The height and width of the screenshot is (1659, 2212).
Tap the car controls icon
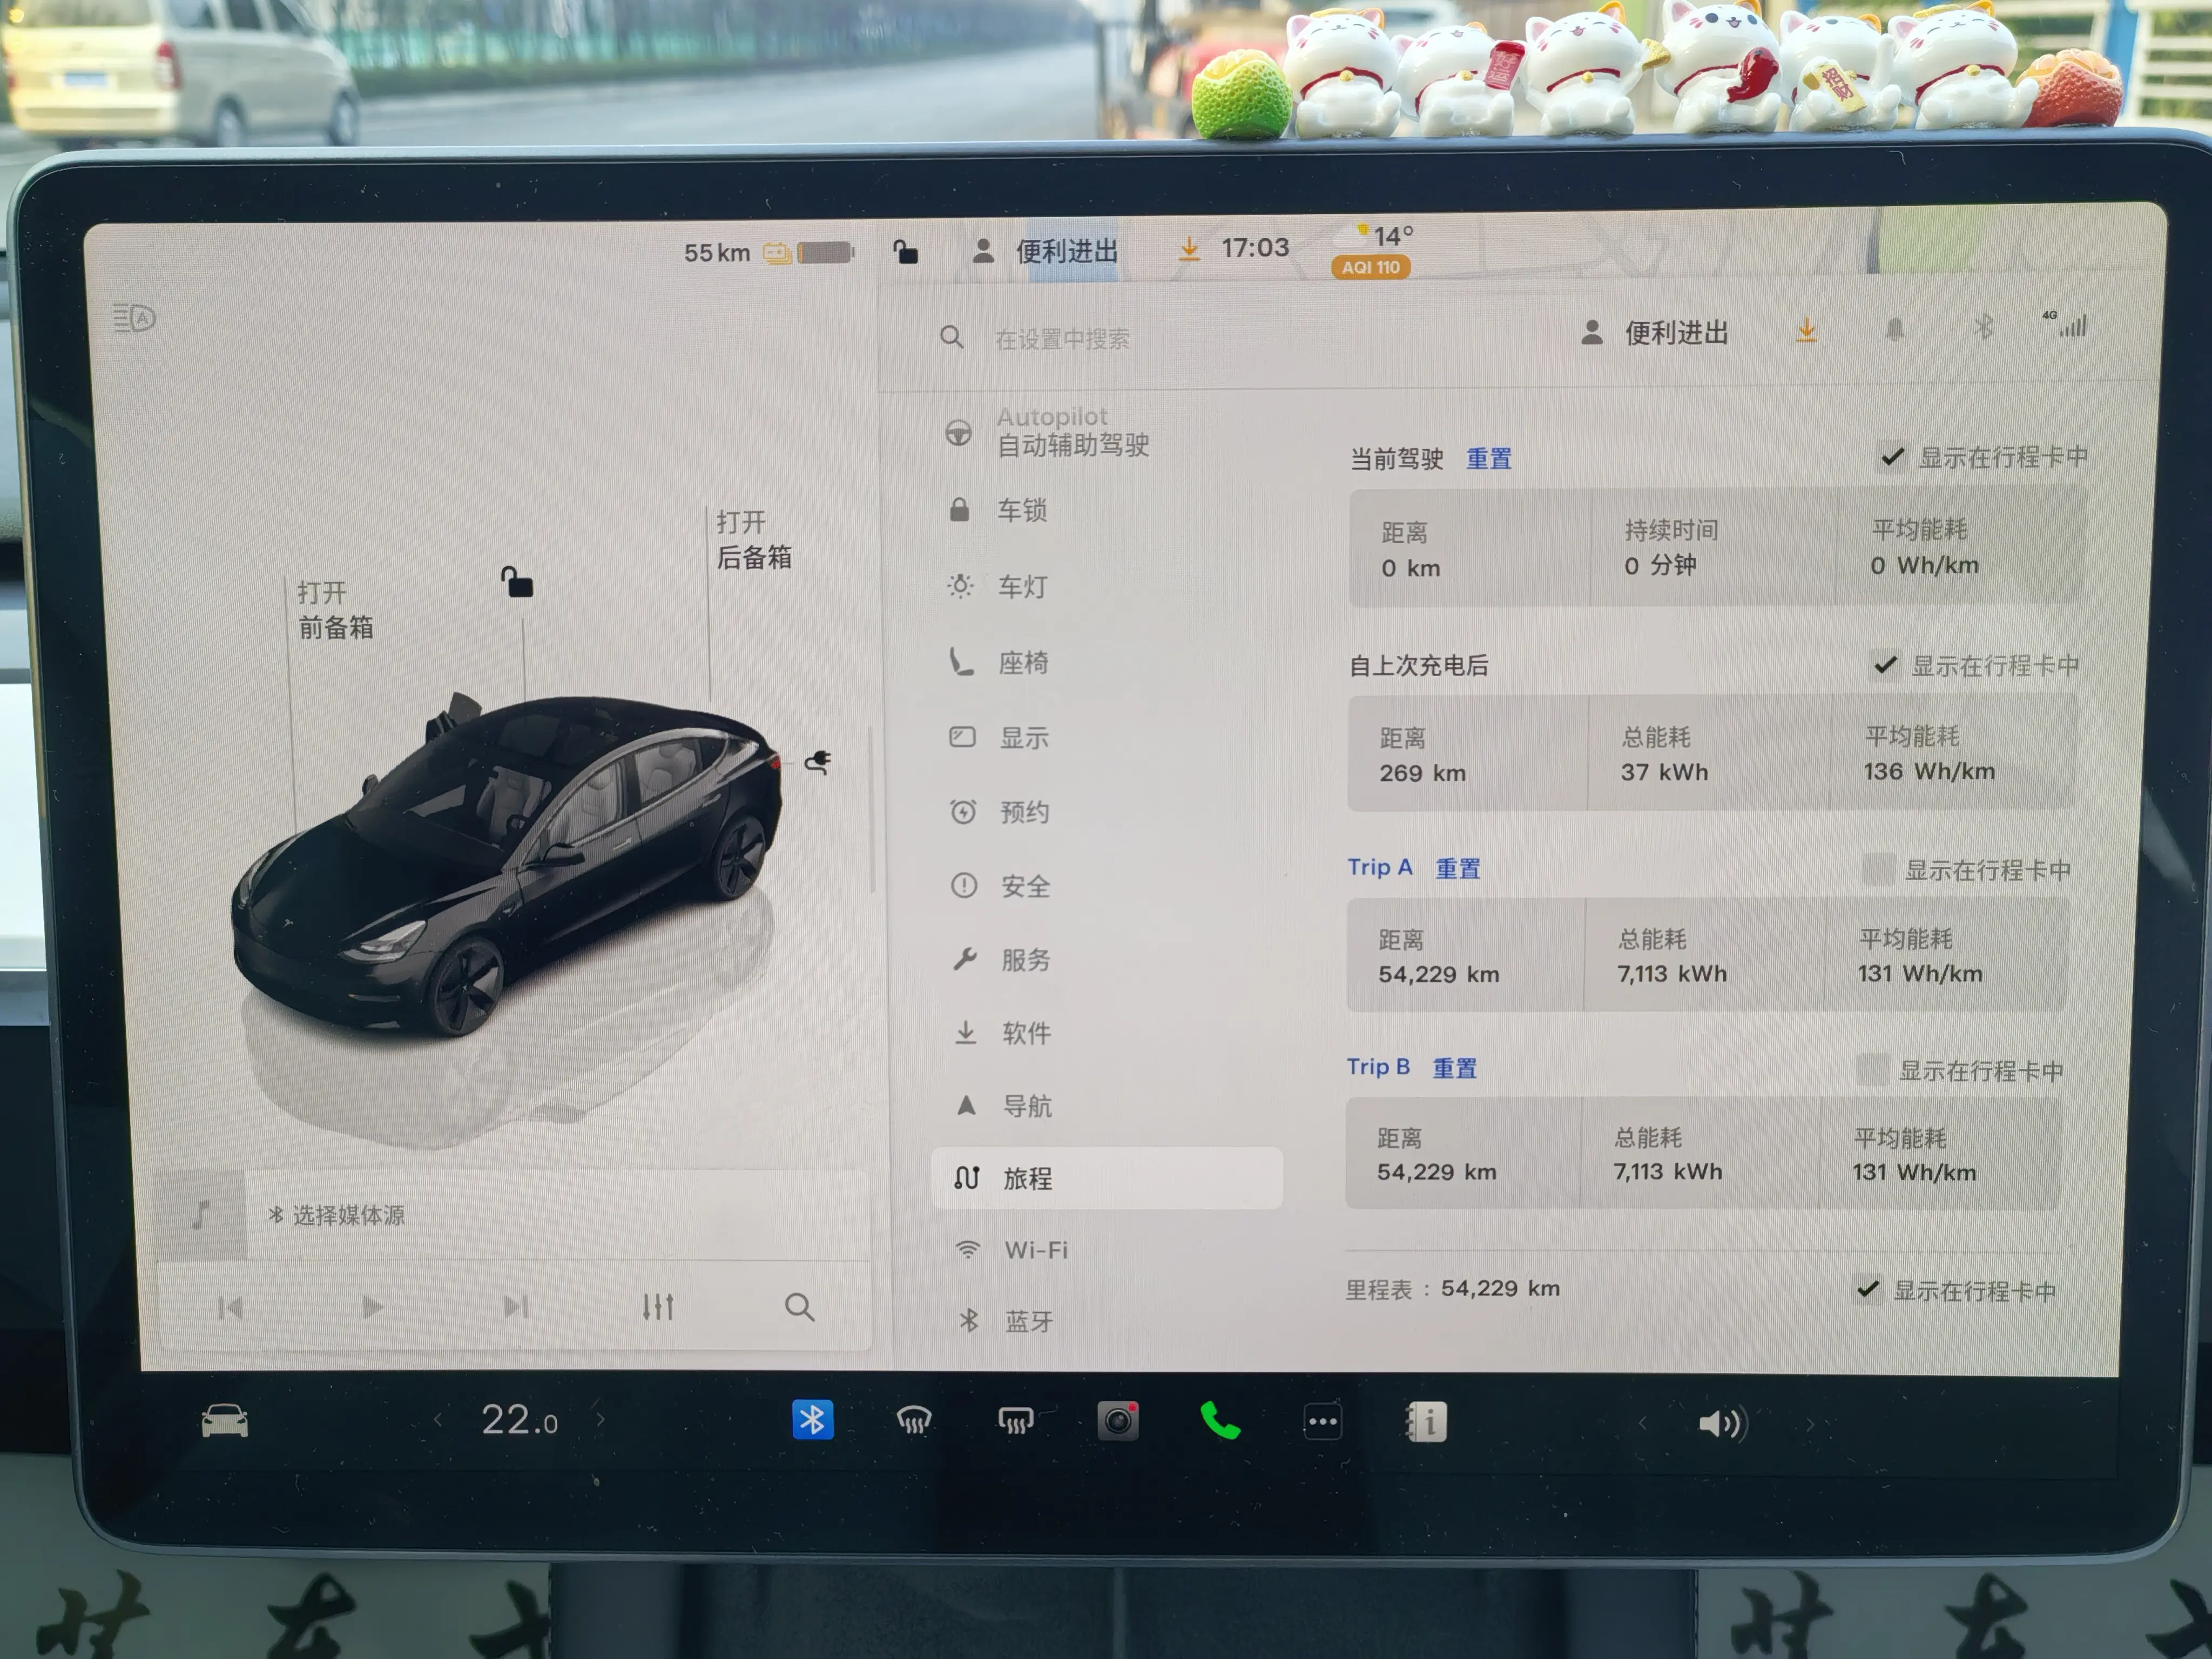pyautogui.click(x=225, y=1421)
